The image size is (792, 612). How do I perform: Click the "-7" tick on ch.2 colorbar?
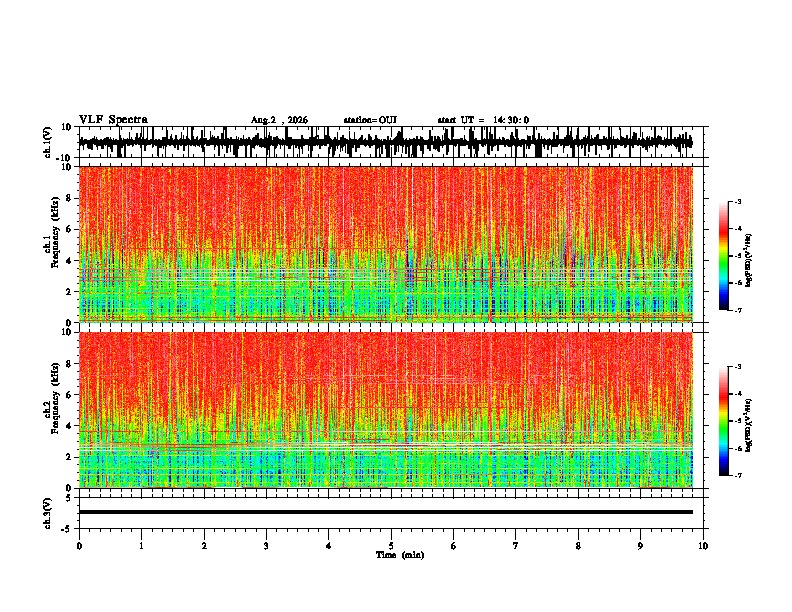[x=737, y=476]
